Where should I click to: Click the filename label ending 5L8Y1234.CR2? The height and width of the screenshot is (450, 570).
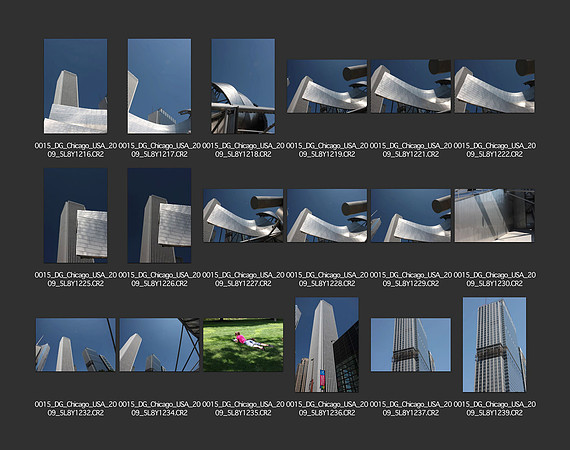(159, 409)
